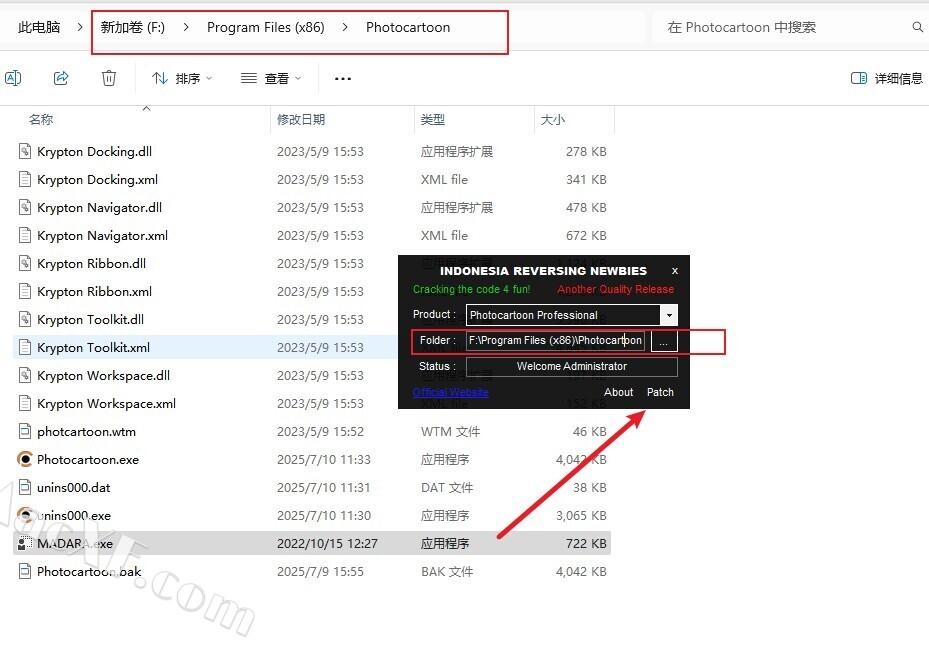Open the Official Website link
Image resolution: width=929 pixels, height=660 pixels.
(x=450, y=392)
